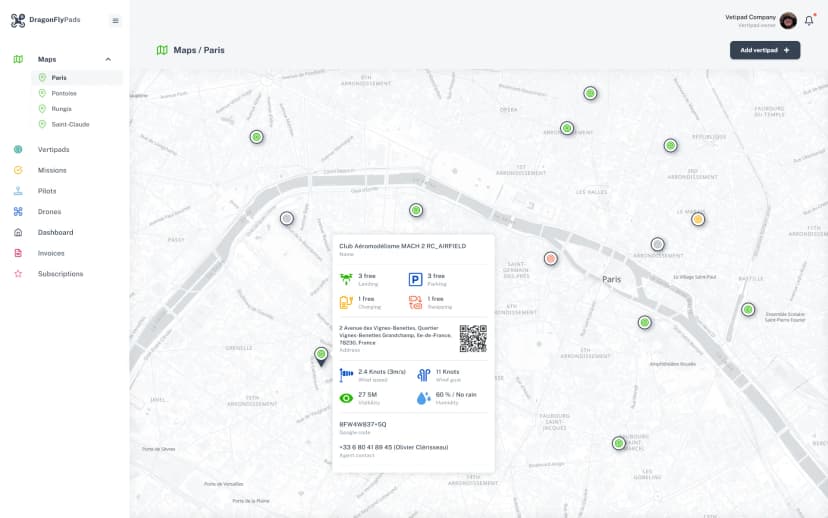Screen dimensions: 828x518
Task: Select the gray marker below the orange marker
Action: (x=657, y=244)
